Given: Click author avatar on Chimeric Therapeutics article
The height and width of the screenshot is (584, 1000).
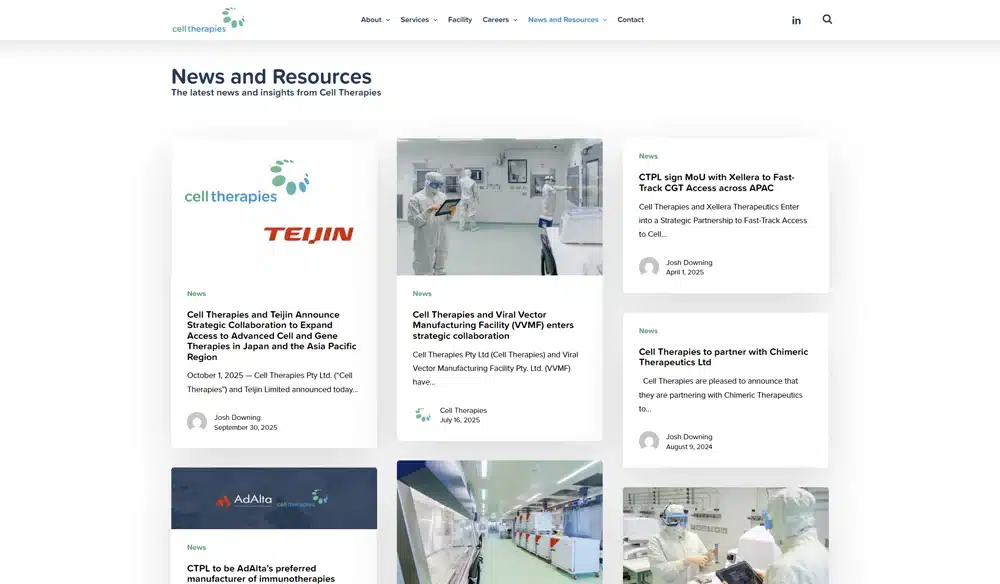Looking at the screenshot, I should 649,441.
